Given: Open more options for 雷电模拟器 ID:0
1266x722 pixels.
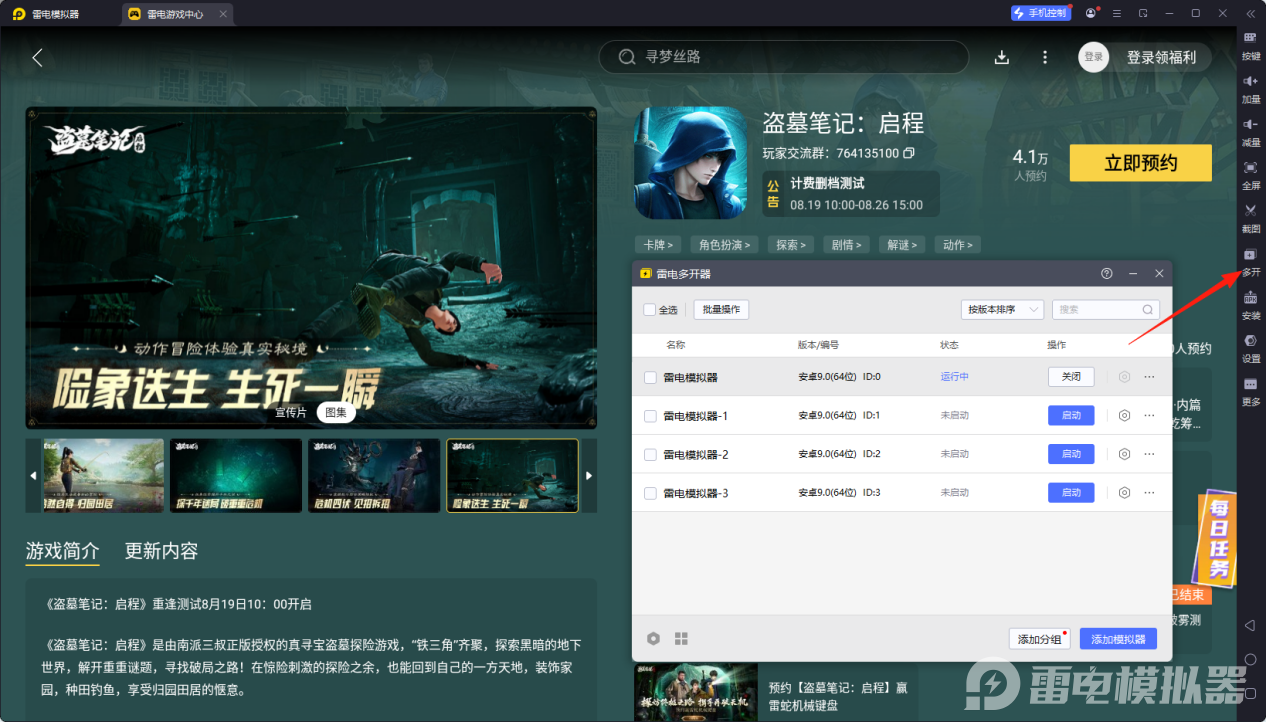Looking at the screenshot, I should (x=1149, y=377).
